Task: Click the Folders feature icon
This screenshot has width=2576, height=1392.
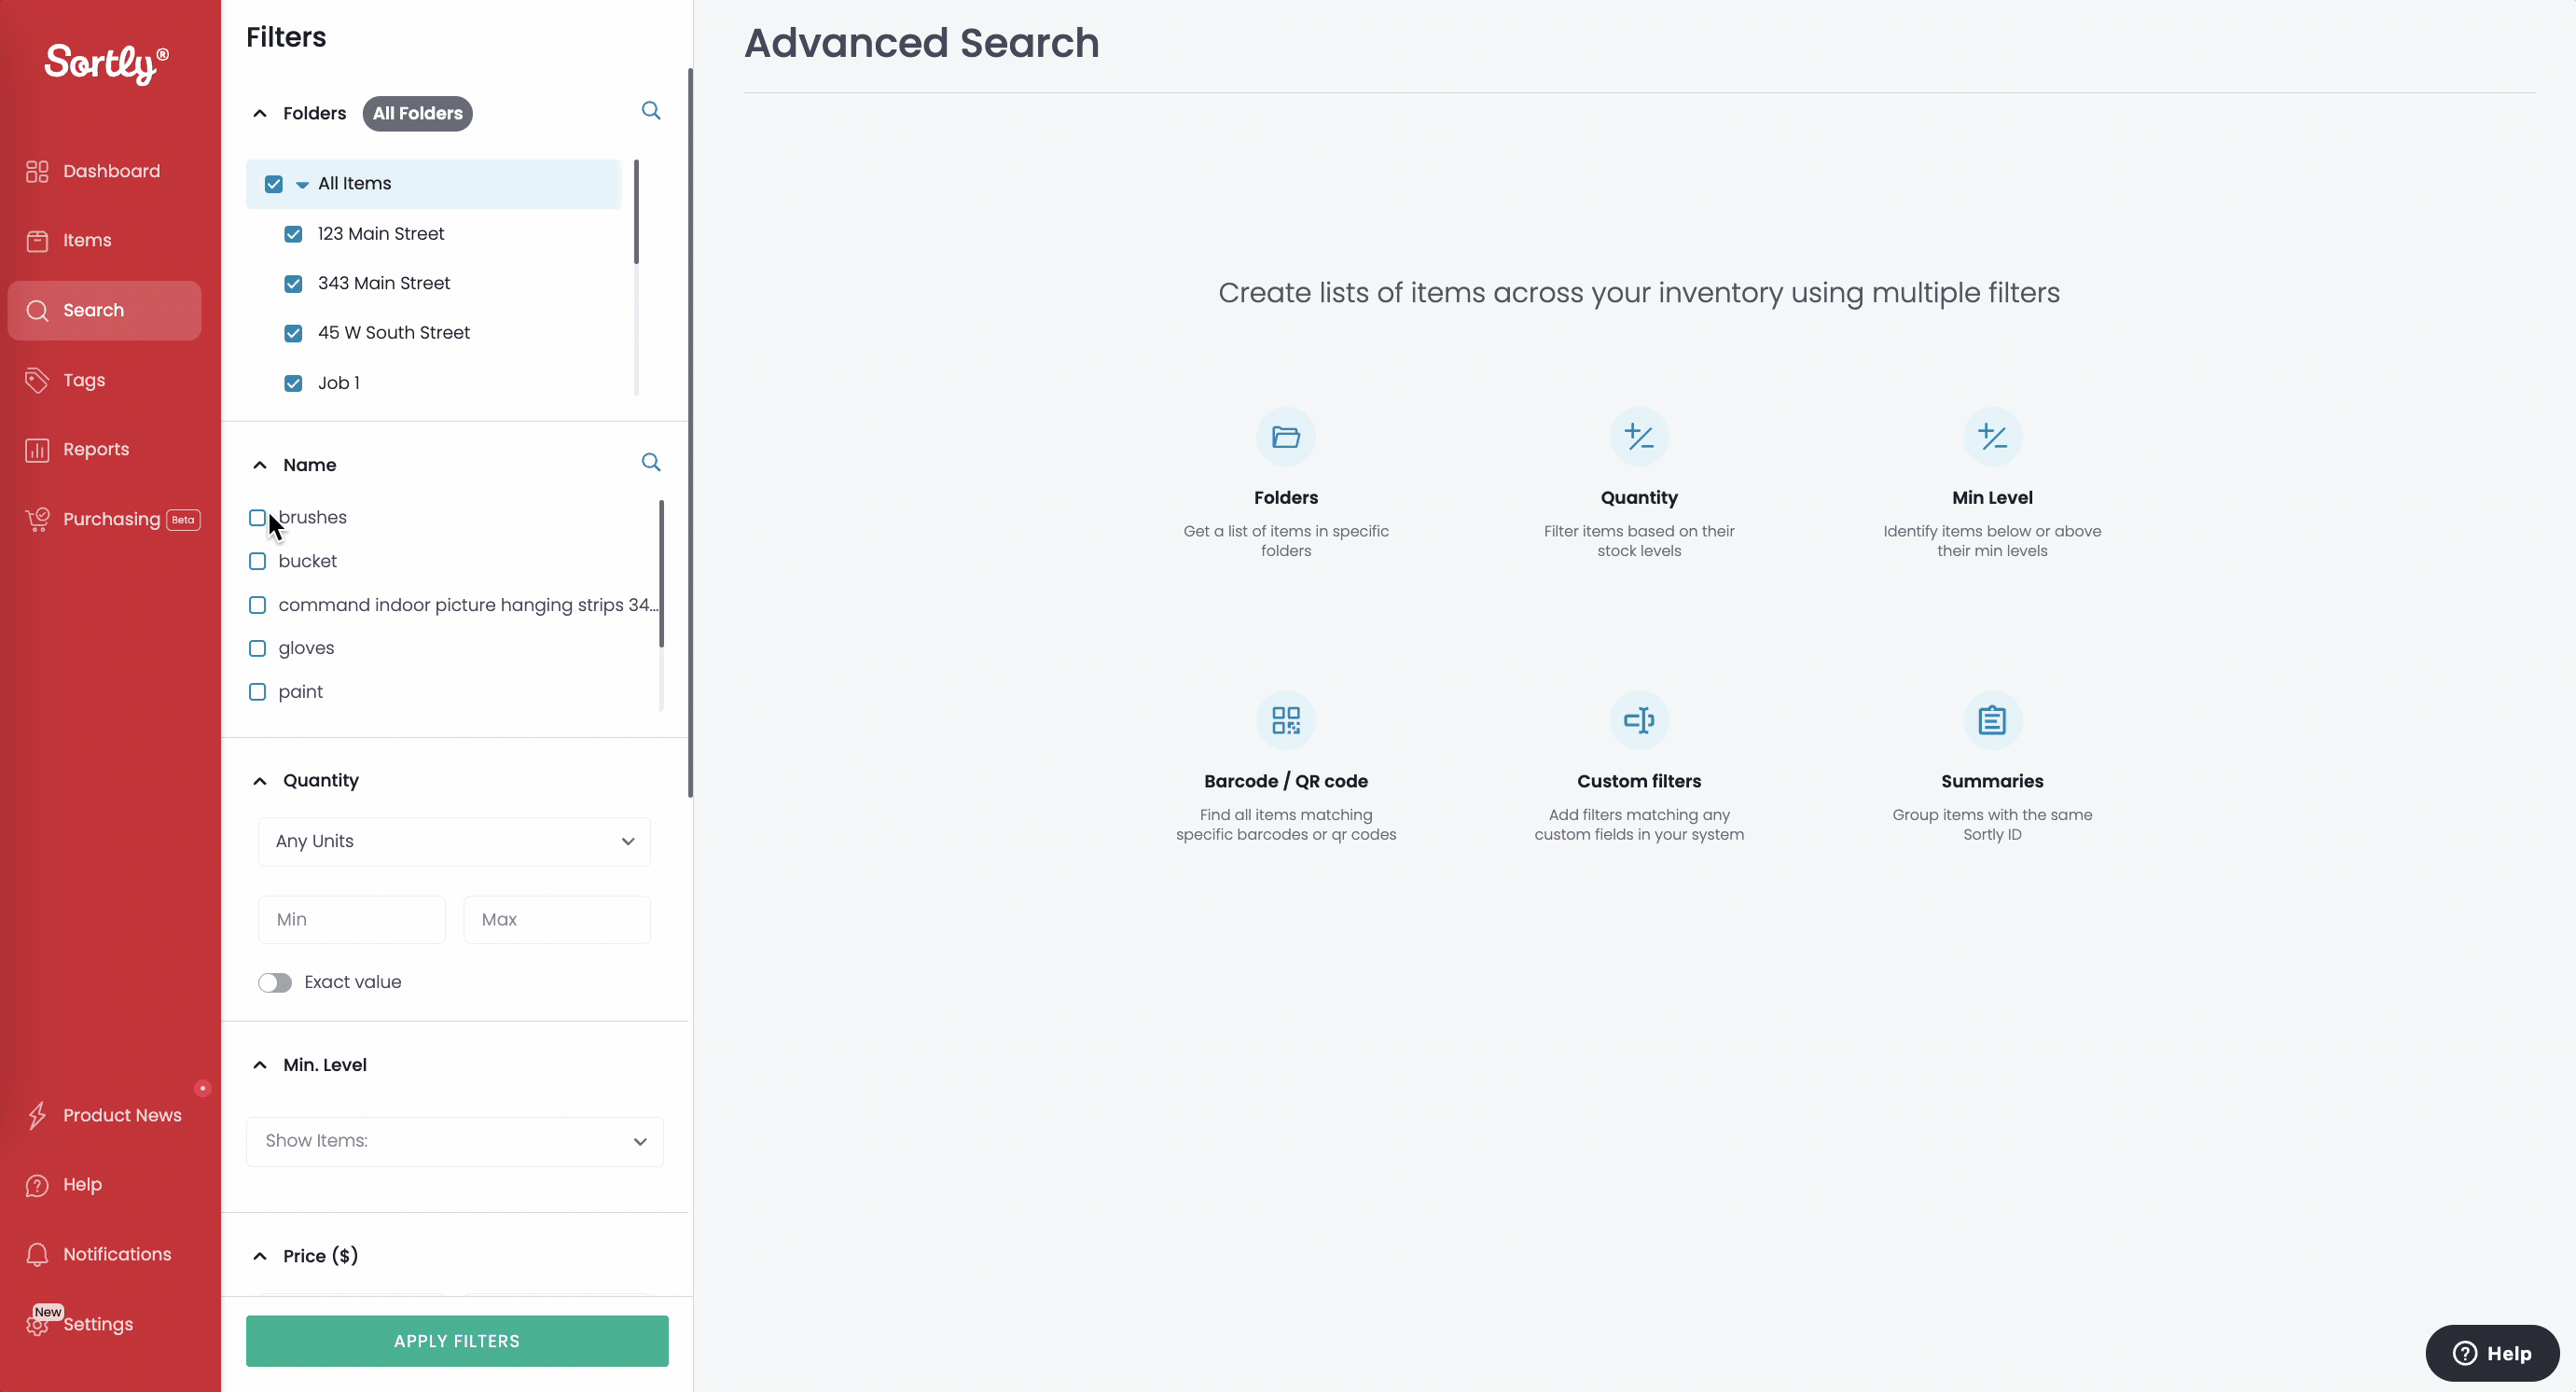Action: [1285, 437]
